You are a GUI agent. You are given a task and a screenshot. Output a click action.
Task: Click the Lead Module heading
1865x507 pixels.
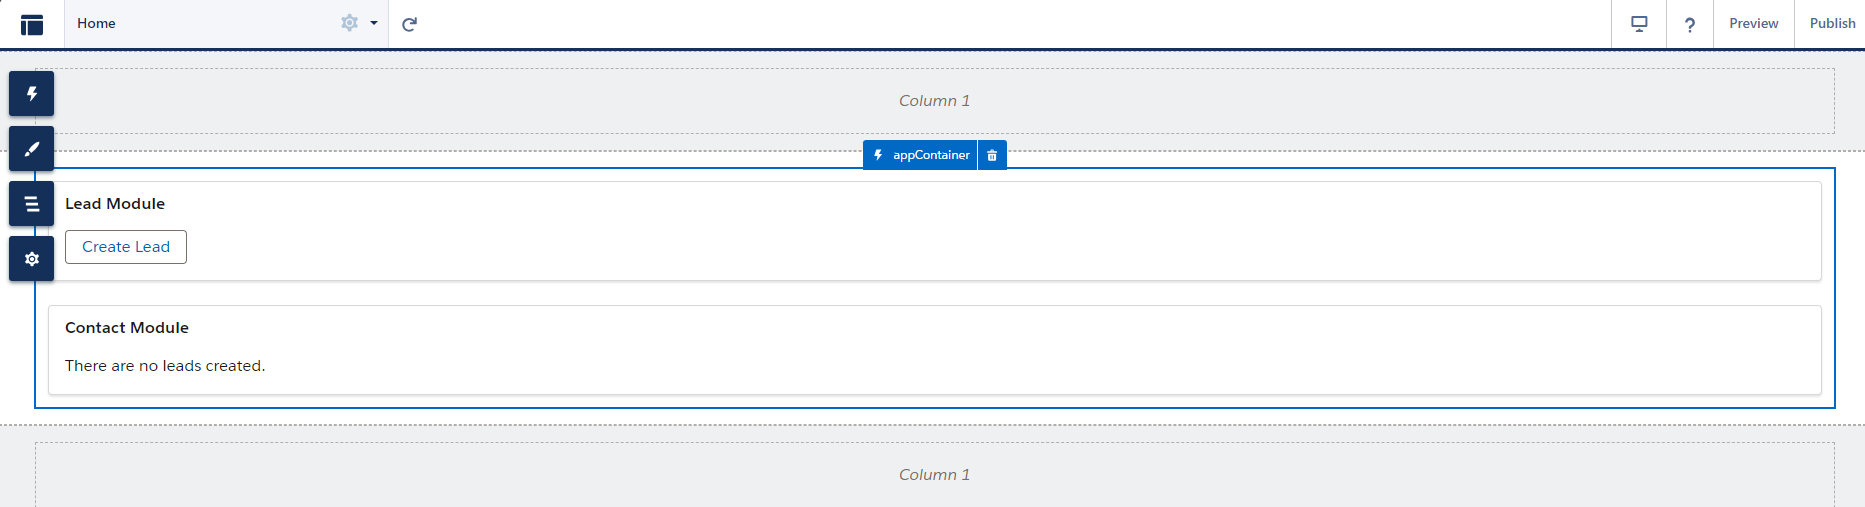[x=115, y=204]
